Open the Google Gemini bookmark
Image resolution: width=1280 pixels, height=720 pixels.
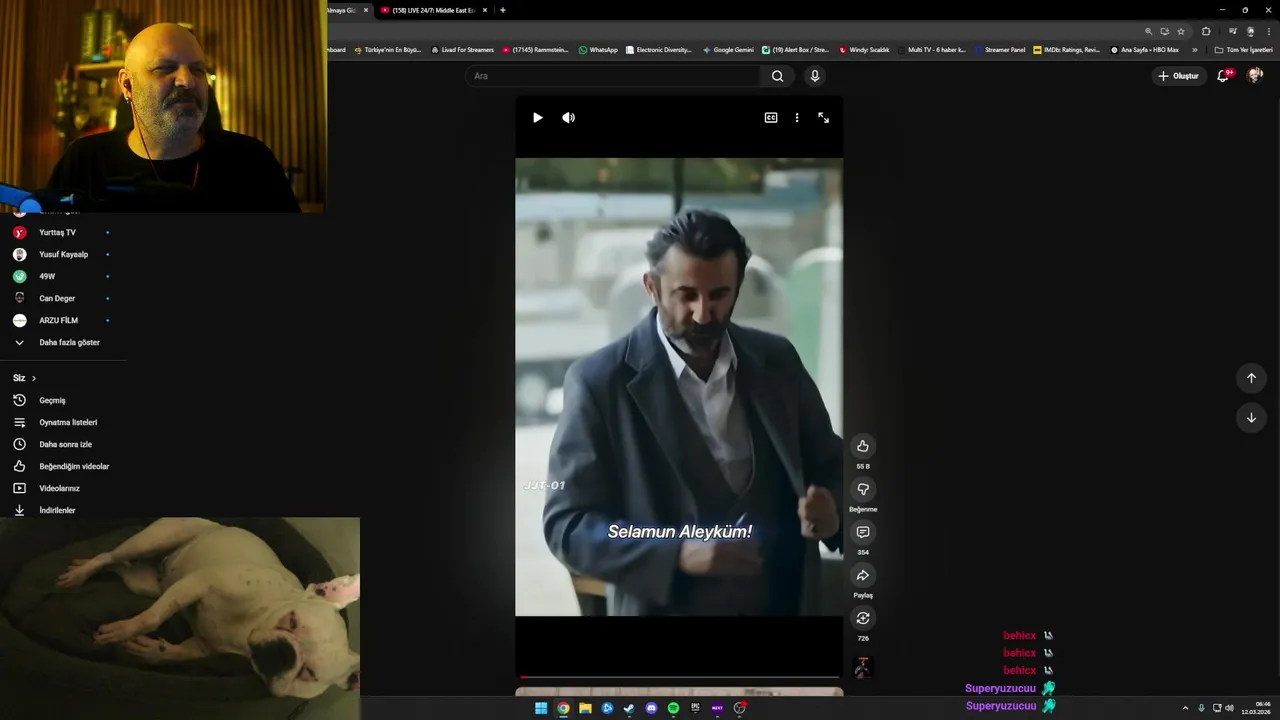pyautogui.click(x=728, y=49)
